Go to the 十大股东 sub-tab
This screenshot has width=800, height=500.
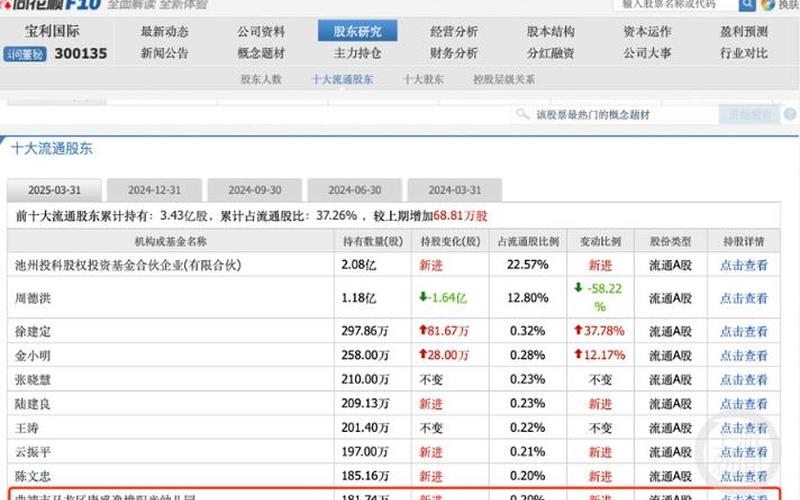423,80
